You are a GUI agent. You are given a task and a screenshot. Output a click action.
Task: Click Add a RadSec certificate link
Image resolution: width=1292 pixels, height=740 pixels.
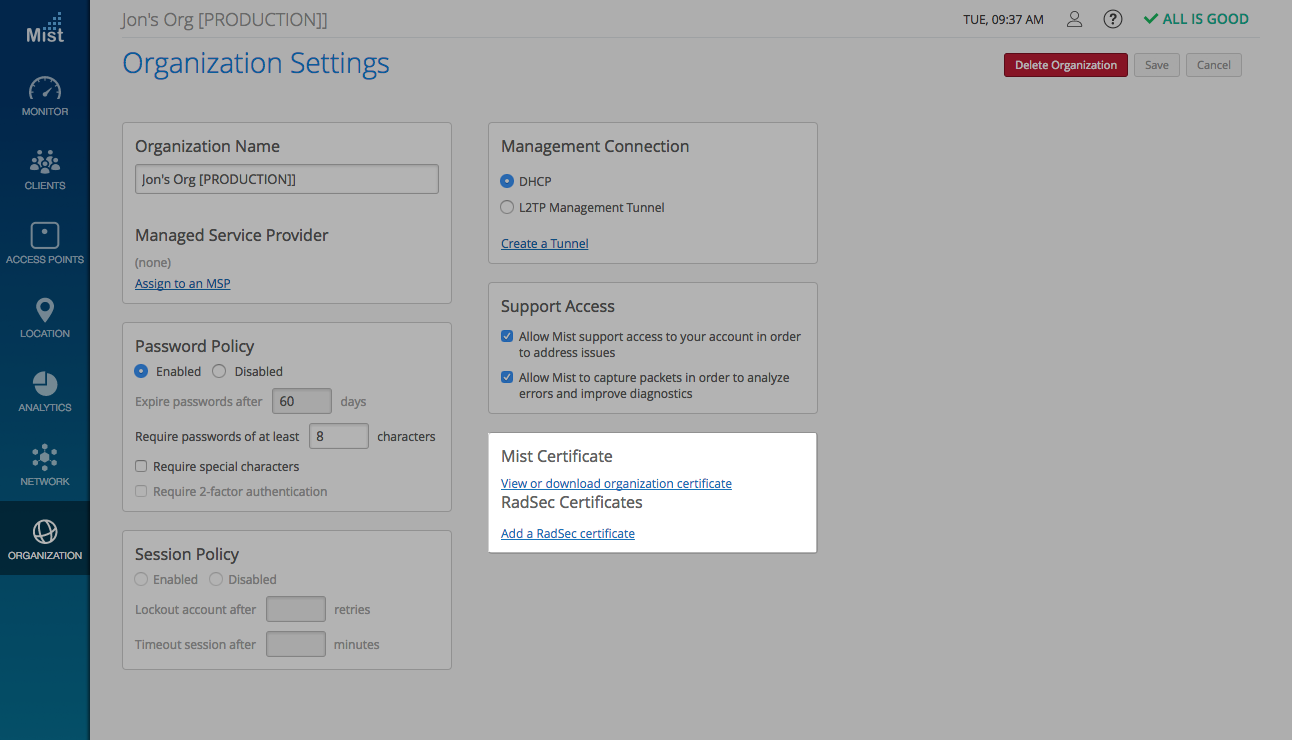tap(567, 534)
